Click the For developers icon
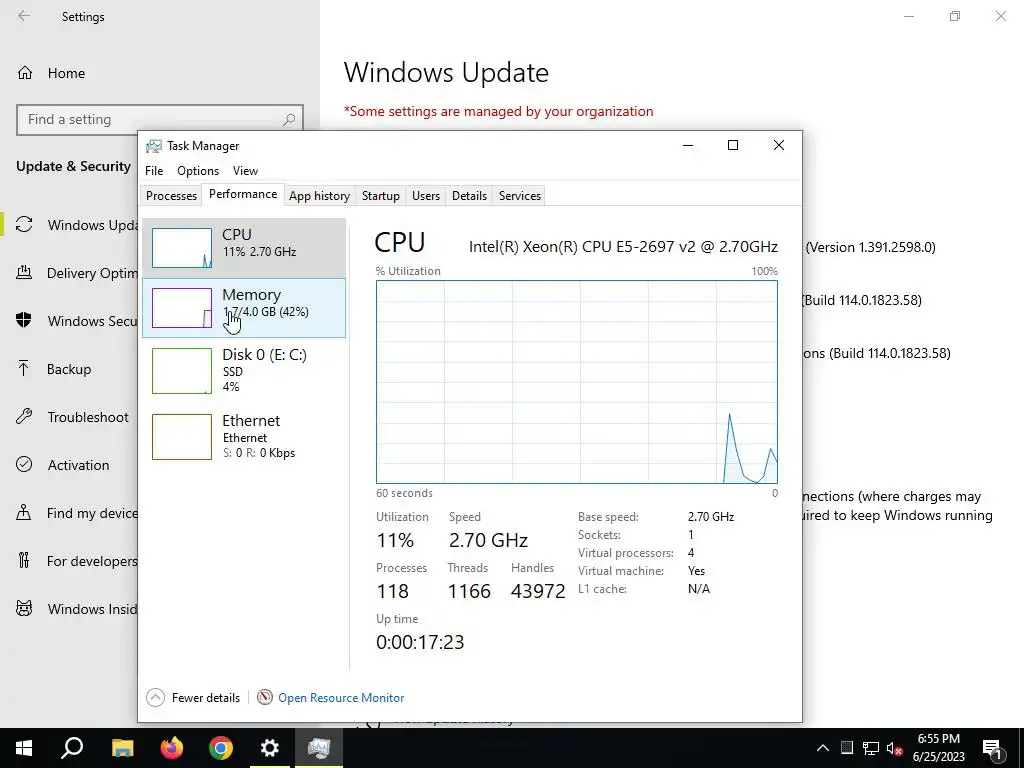This screenshot has width=1024, height=768. click(24, 560)
